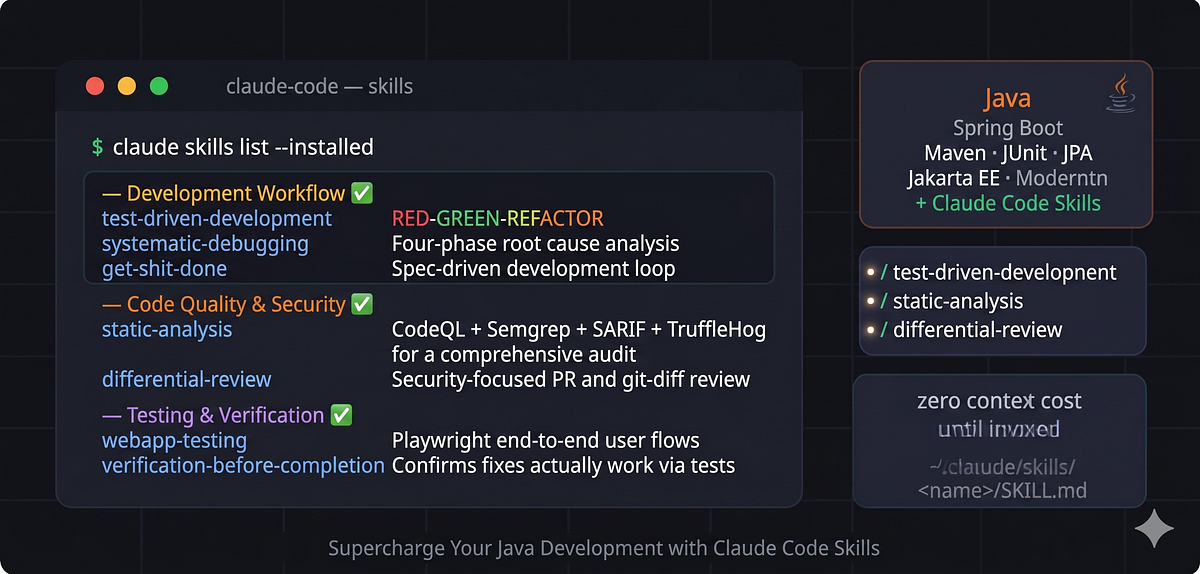1200x574 pixels.
Task: Click the sparkle star icon
Action: click(1153, 528)
